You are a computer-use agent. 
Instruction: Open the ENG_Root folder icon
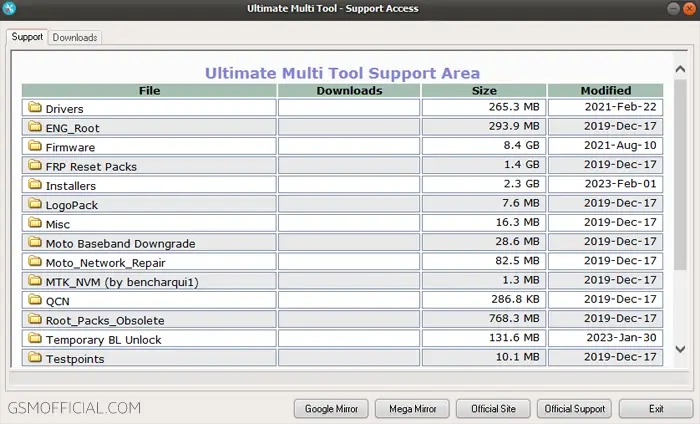(35, 126)
